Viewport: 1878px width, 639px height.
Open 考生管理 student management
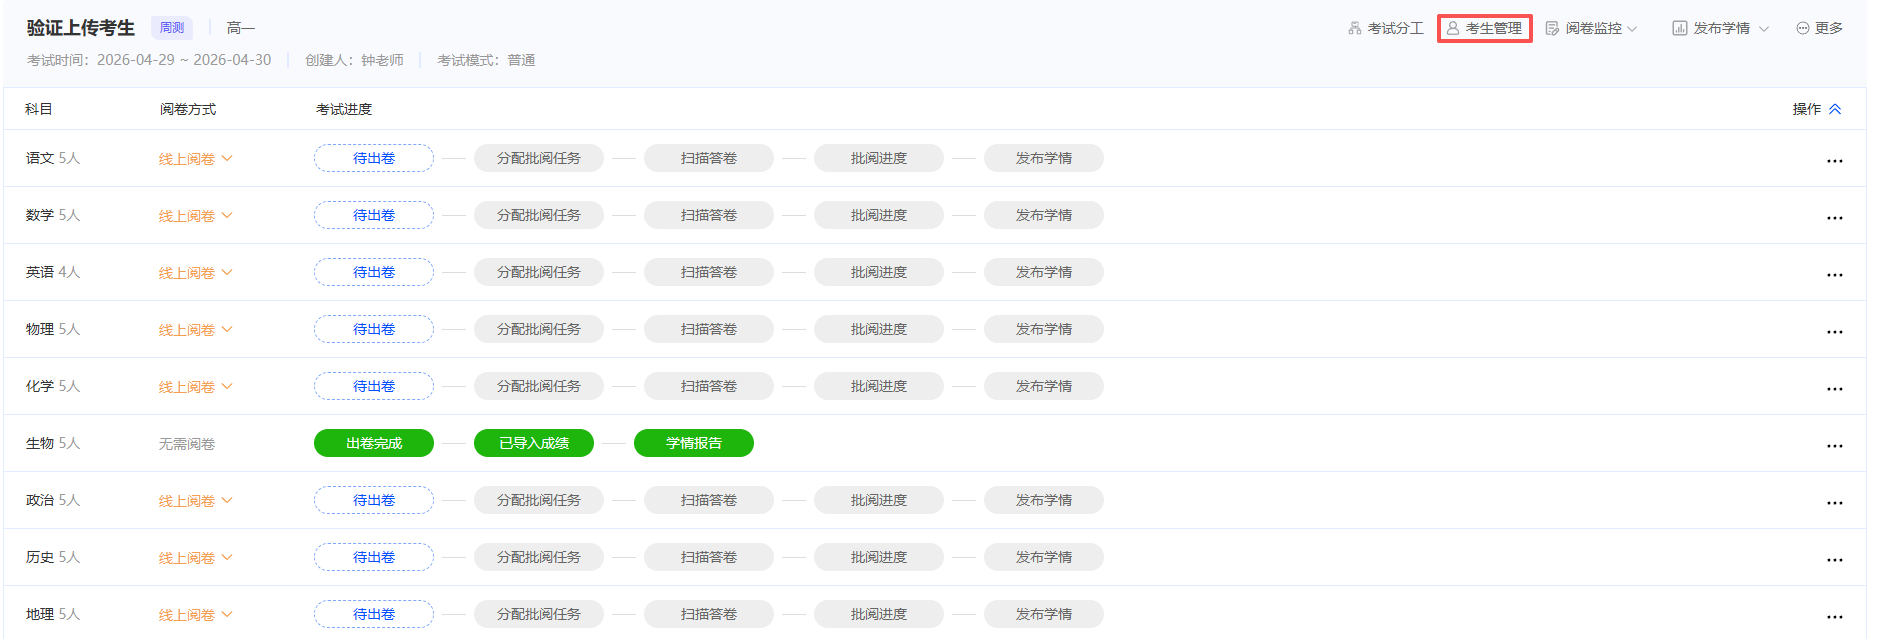(x=1484, y=28)
